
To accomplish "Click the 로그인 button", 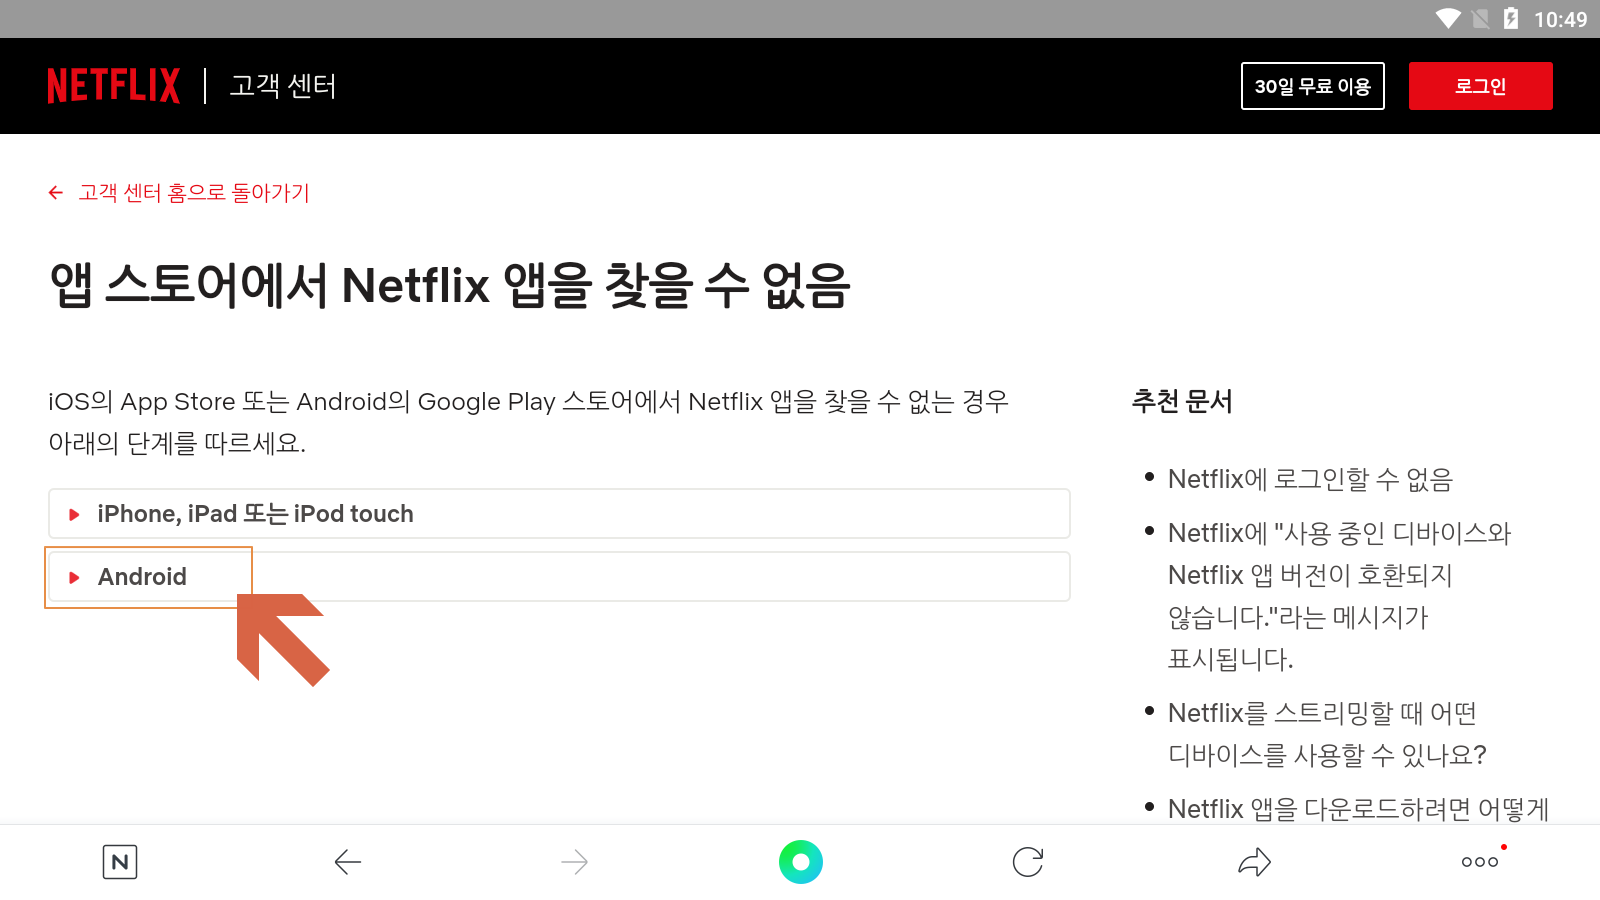I will coord(1481,86).
